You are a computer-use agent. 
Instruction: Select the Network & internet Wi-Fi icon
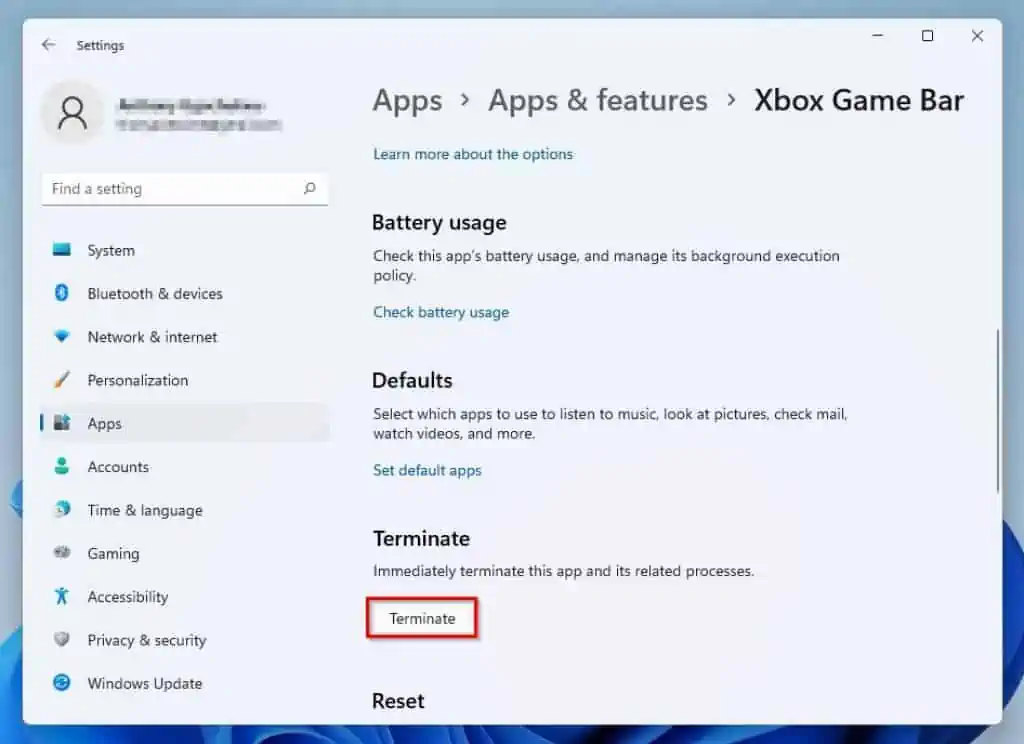pos(62,337)
